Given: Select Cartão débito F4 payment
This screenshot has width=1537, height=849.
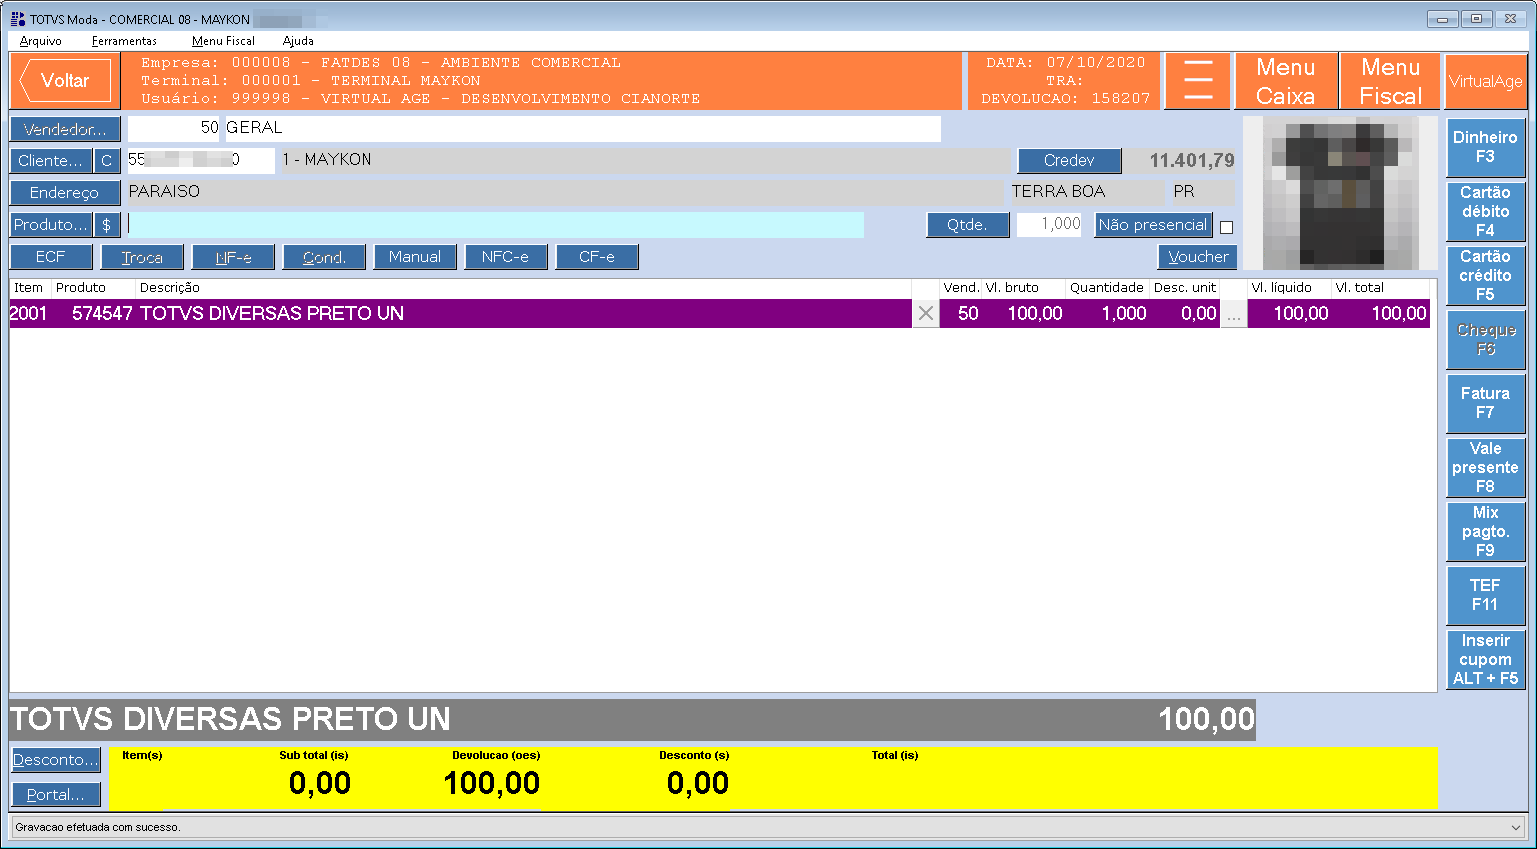Looking at the screenshot, I should point(1485,211).
